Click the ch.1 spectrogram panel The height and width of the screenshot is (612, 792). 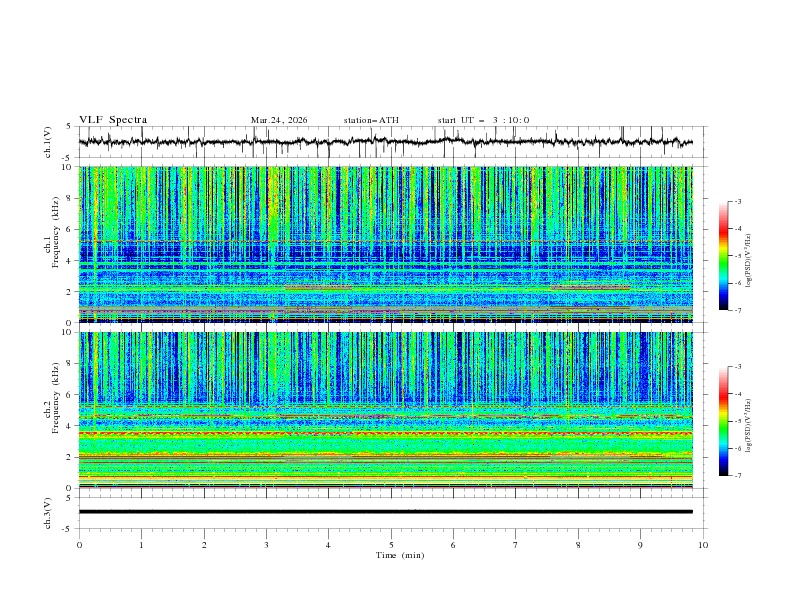385,244
